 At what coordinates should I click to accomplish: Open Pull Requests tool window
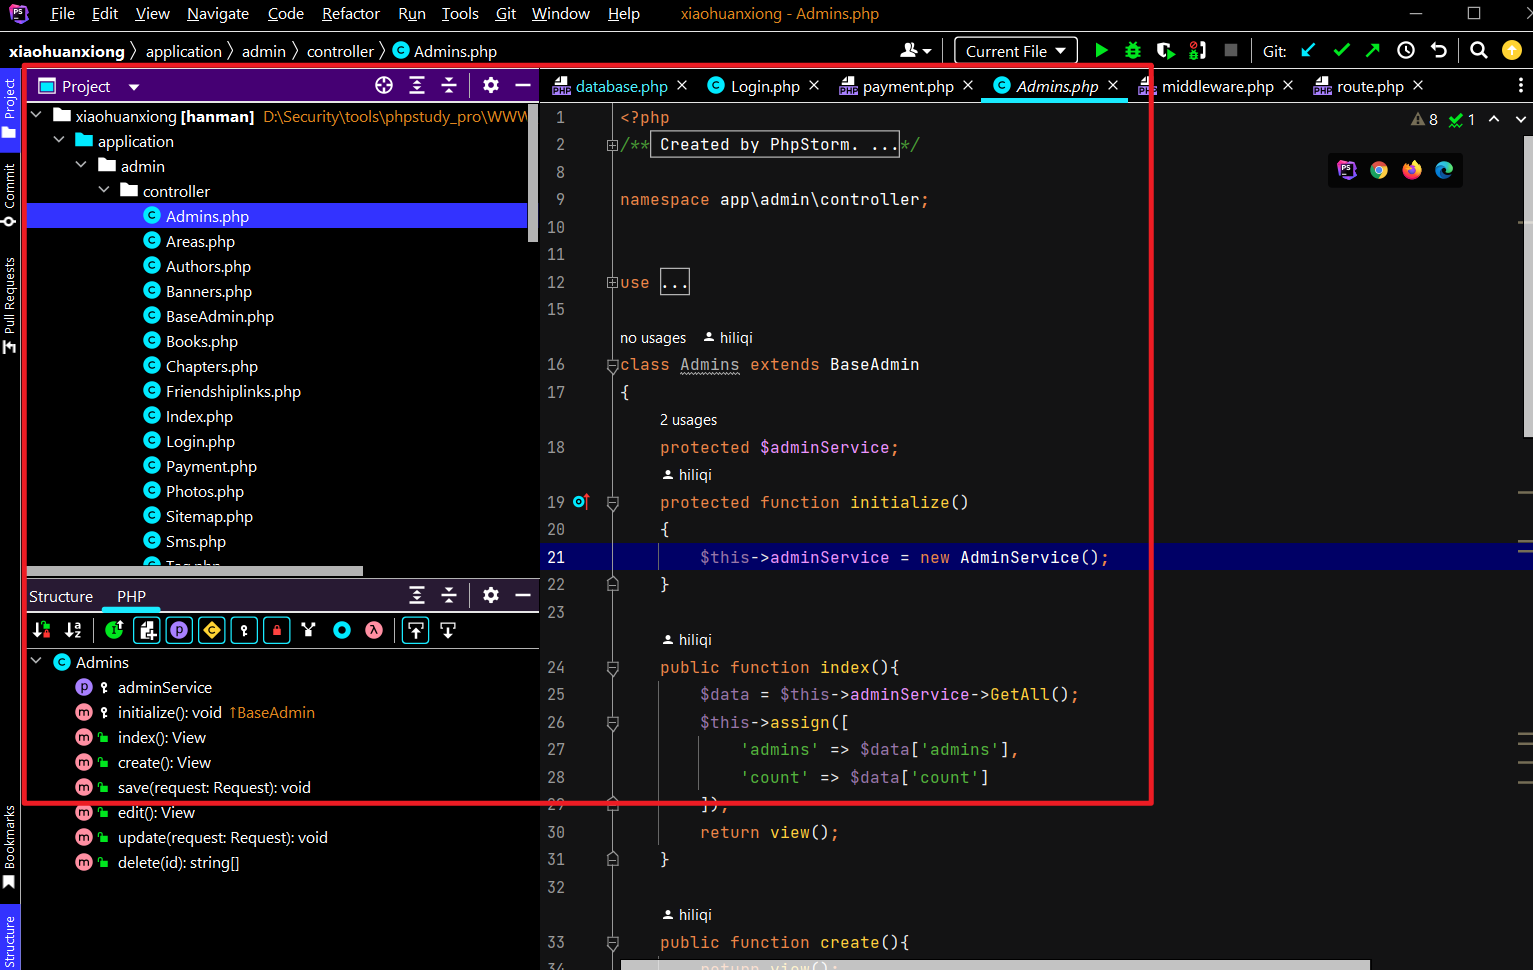coord(9,305)
